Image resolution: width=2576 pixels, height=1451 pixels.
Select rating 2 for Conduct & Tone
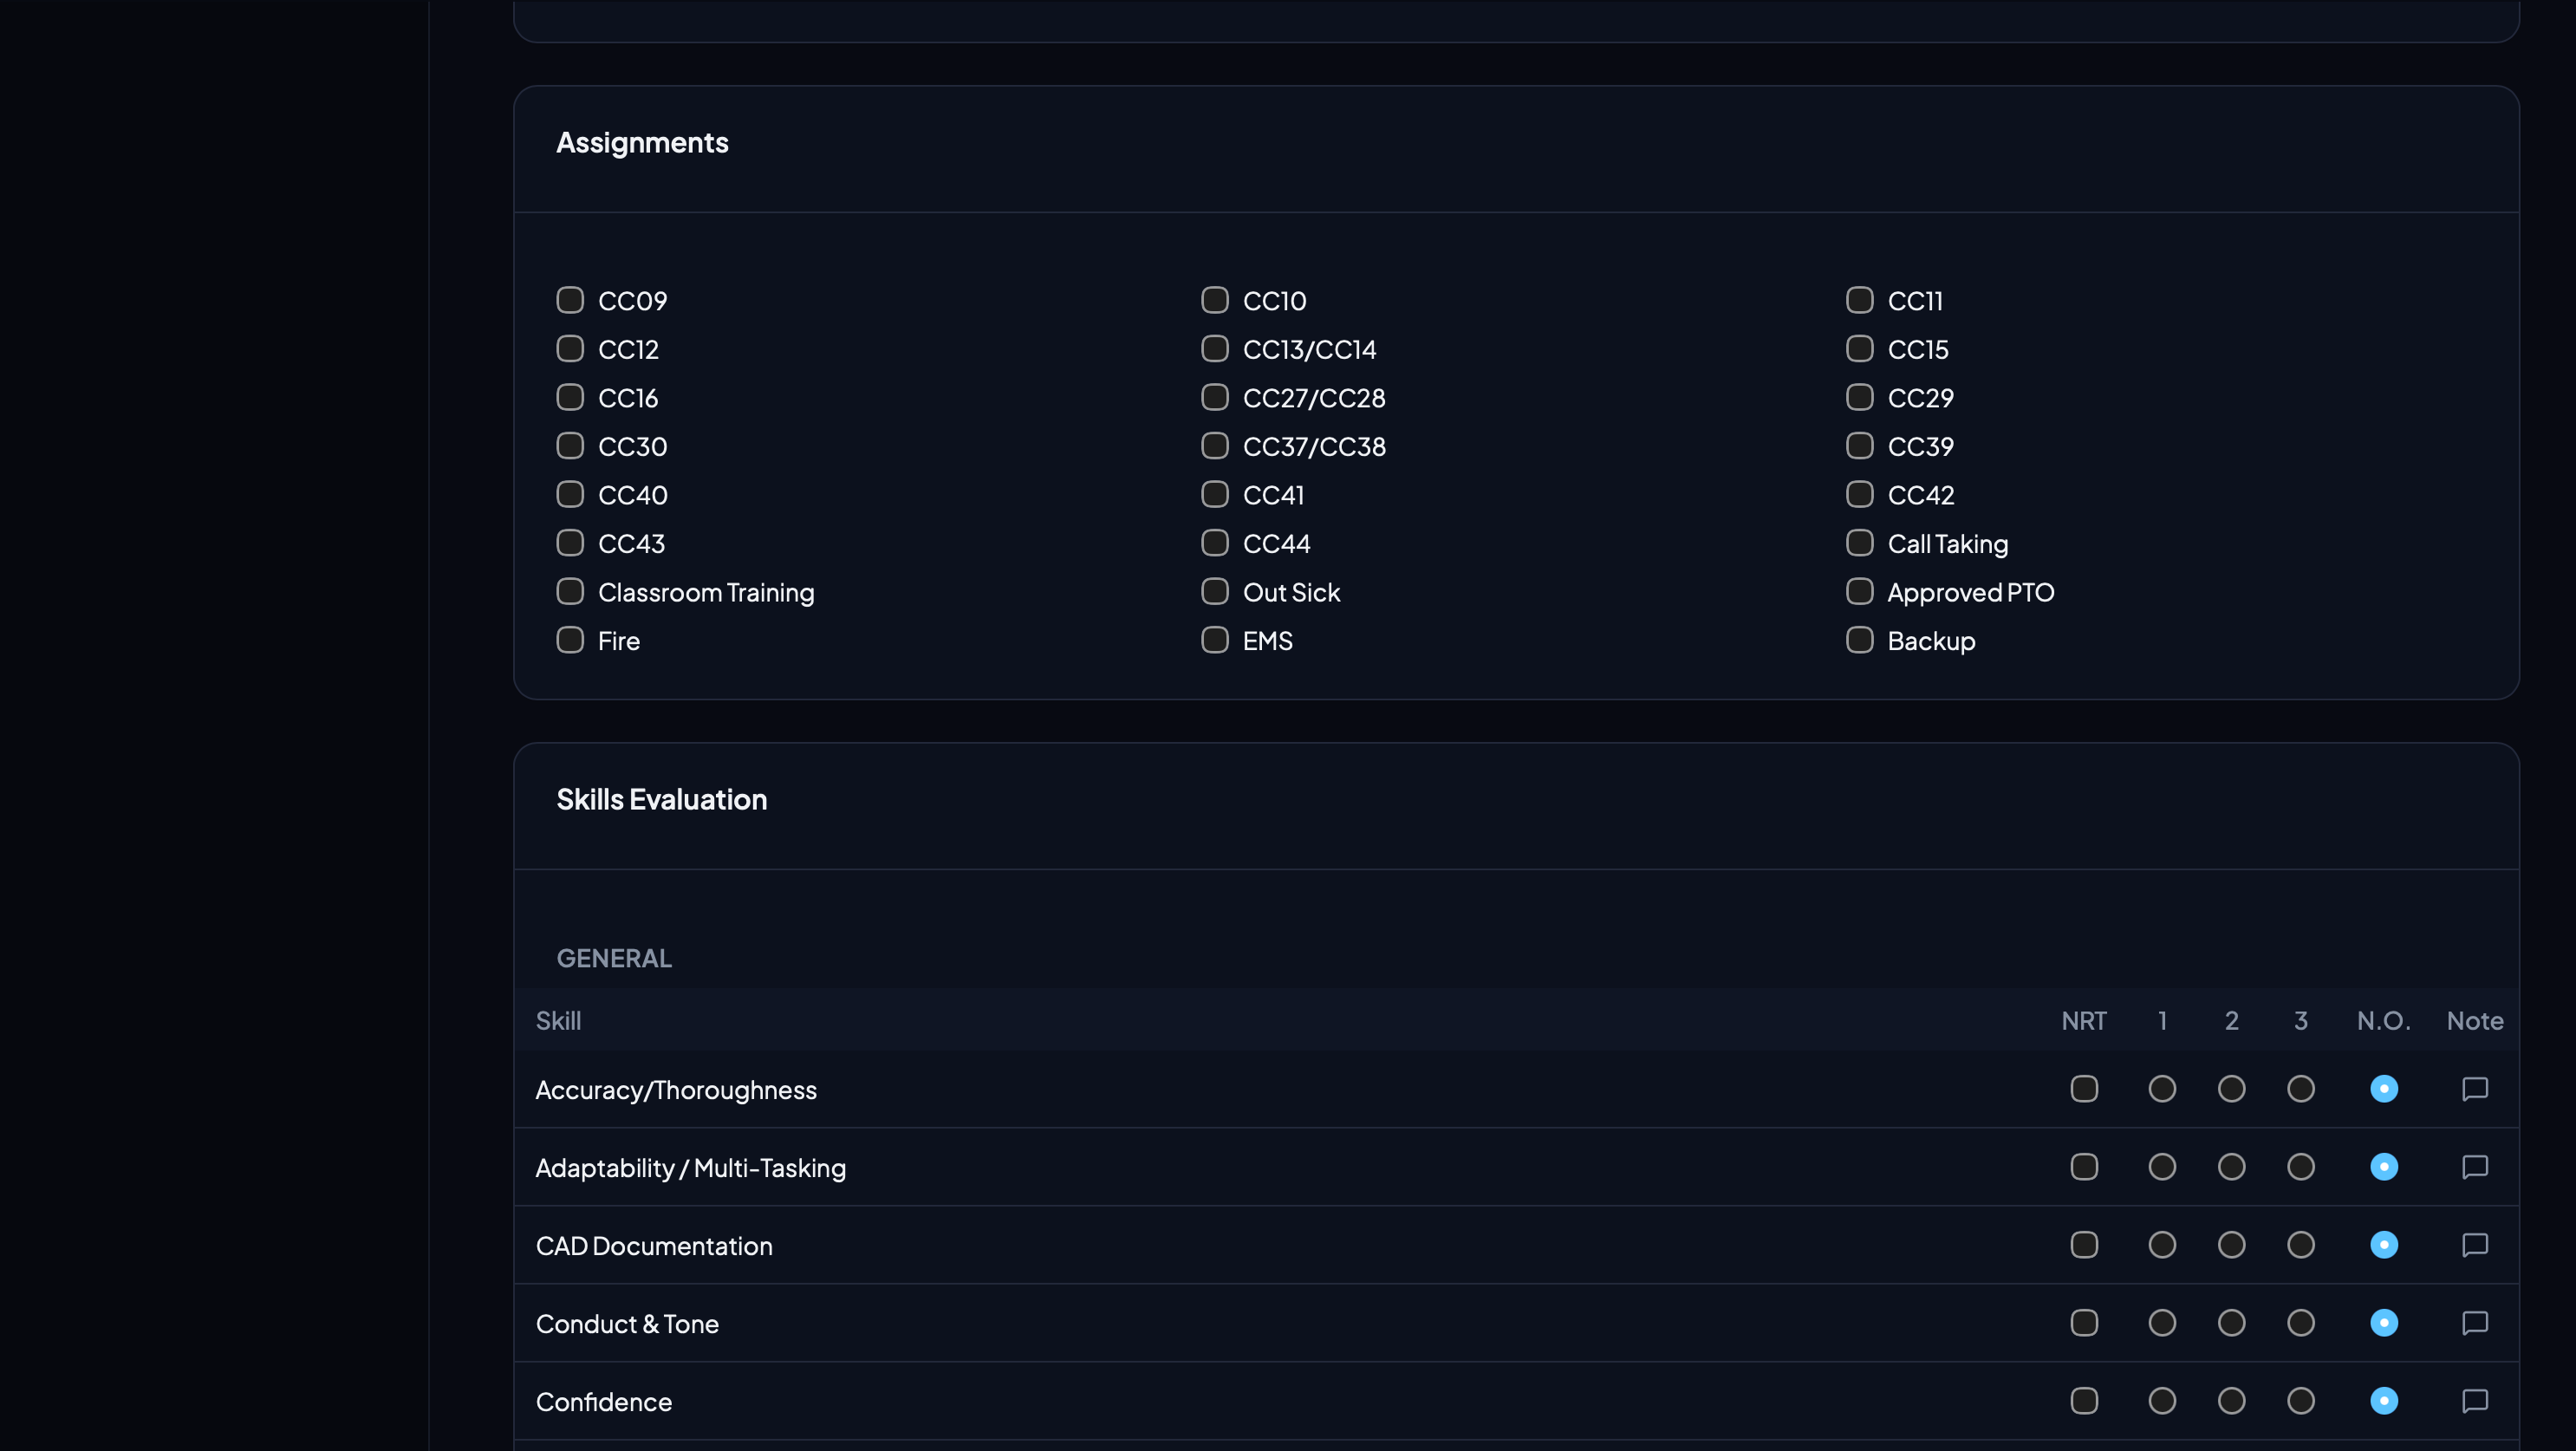pyautogui.click(x=2231, y=1323)
